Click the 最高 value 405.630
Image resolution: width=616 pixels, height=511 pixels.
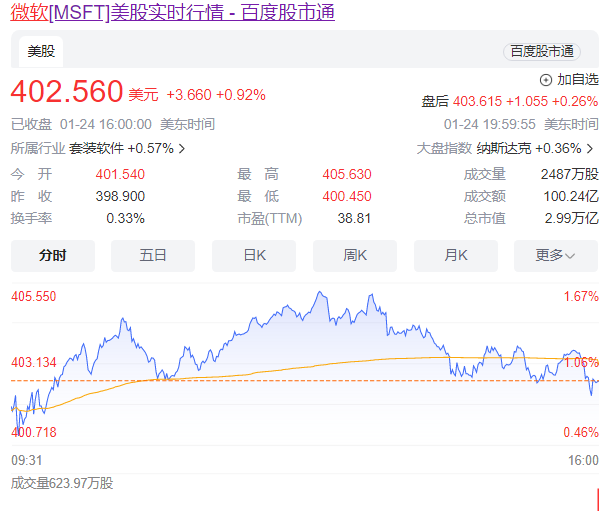(x=347, y=174)
